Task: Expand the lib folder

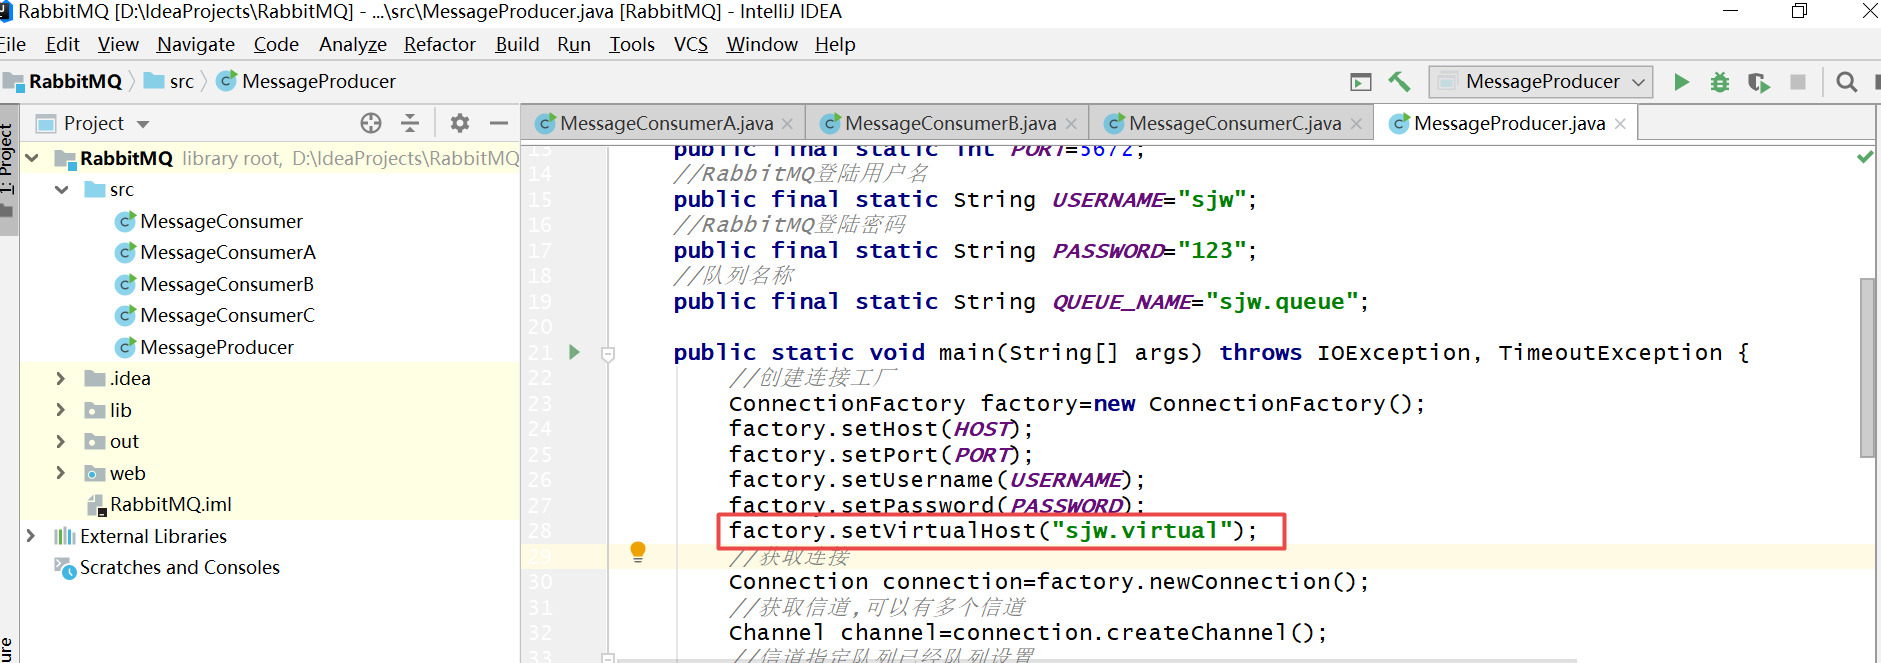Action: [x=61, y=410]
